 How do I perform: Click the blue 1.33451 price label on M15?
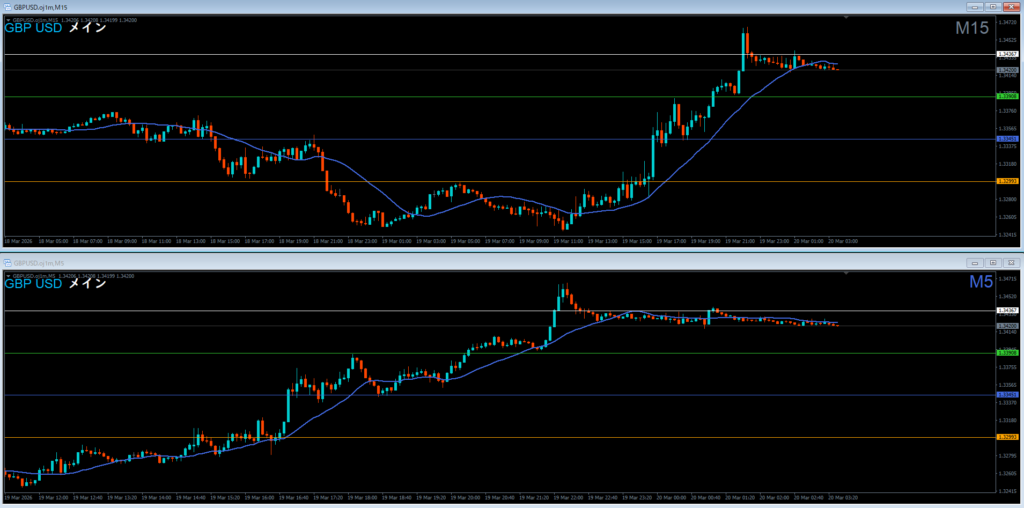tap(1007, 139)
